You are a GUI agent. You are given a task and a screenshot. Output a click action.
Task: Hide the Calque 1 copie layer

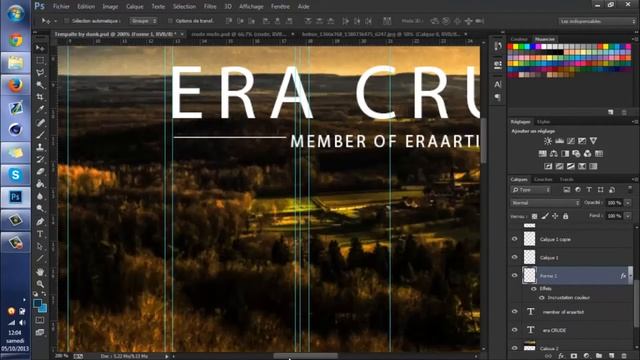click(515, 239)
